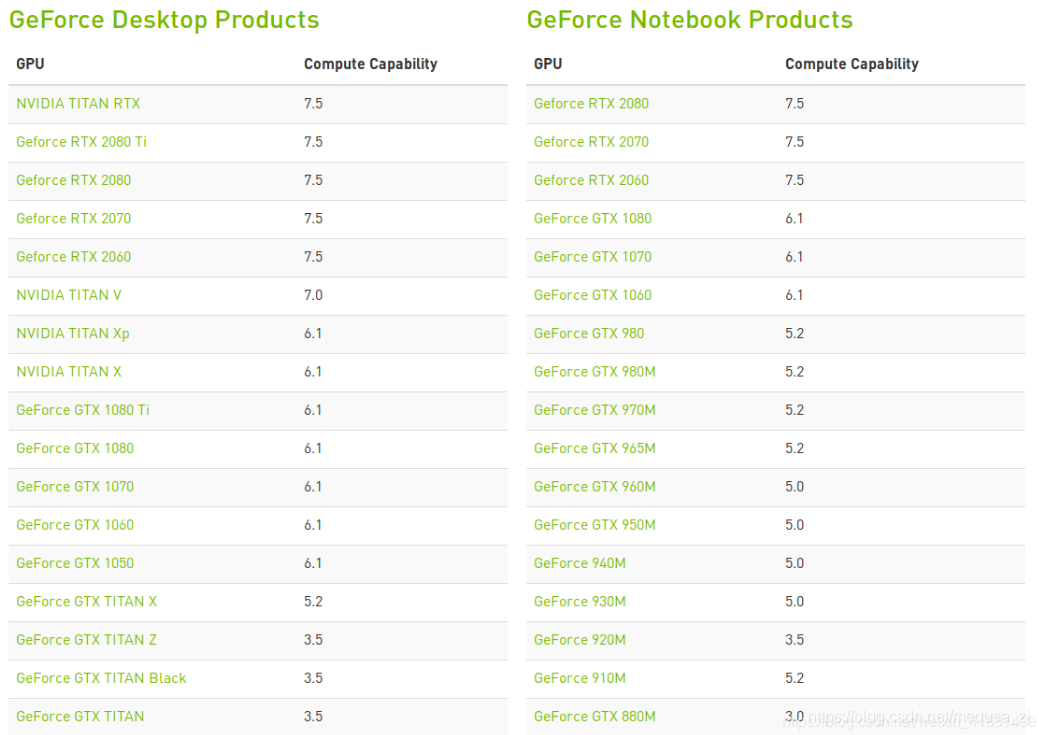The height and width of the screenshot is (735, 1039).
Task: Open the GeForce 910M link
Action: tap(580, 679)
